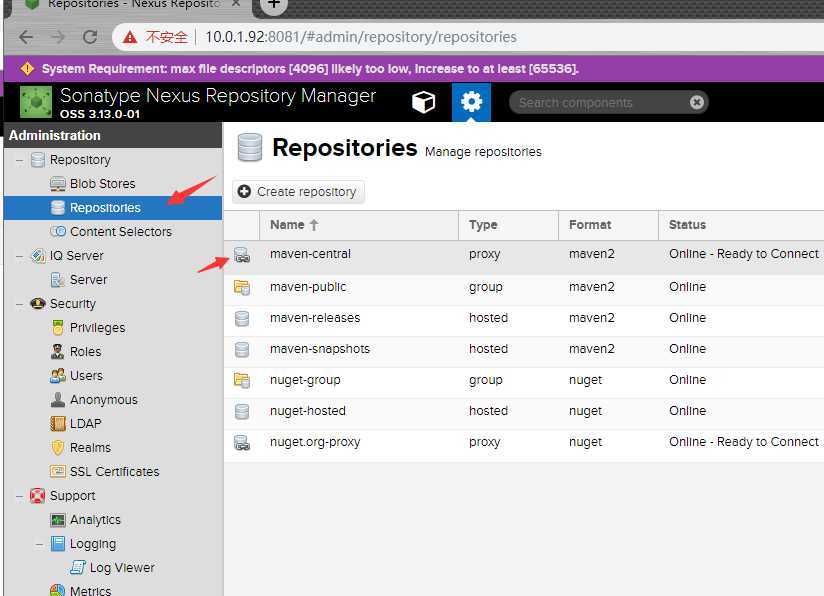Screen dimensions: 824x596
Task: Click the Log Viewer scroll icon
Action: pyautogui.click(x=78, y=568)
